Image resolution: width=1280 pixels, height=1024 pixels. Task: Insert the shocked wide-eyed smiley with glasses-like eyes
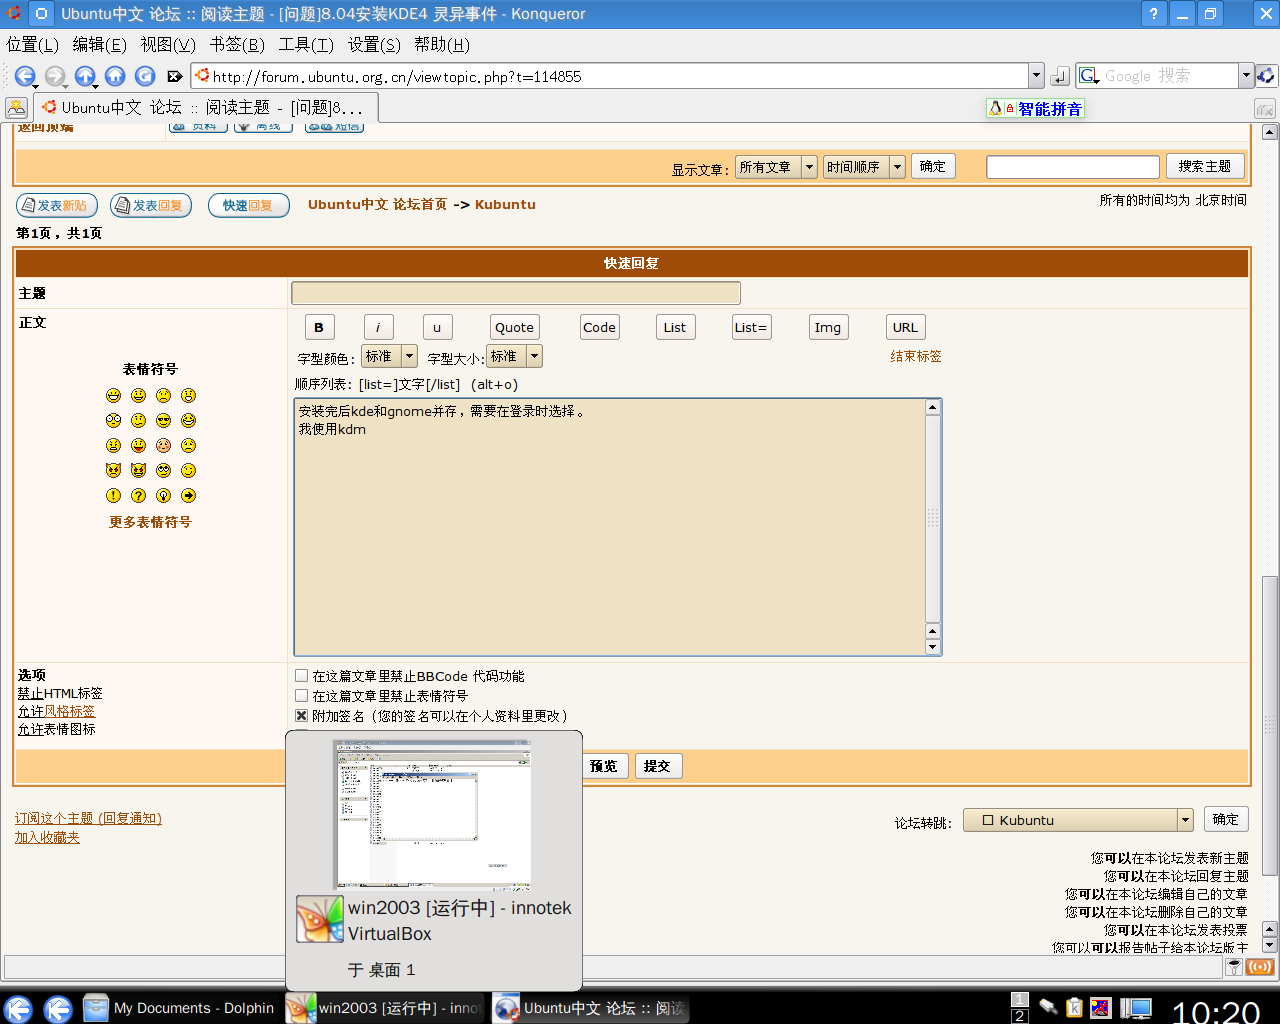tap(113, 421)
